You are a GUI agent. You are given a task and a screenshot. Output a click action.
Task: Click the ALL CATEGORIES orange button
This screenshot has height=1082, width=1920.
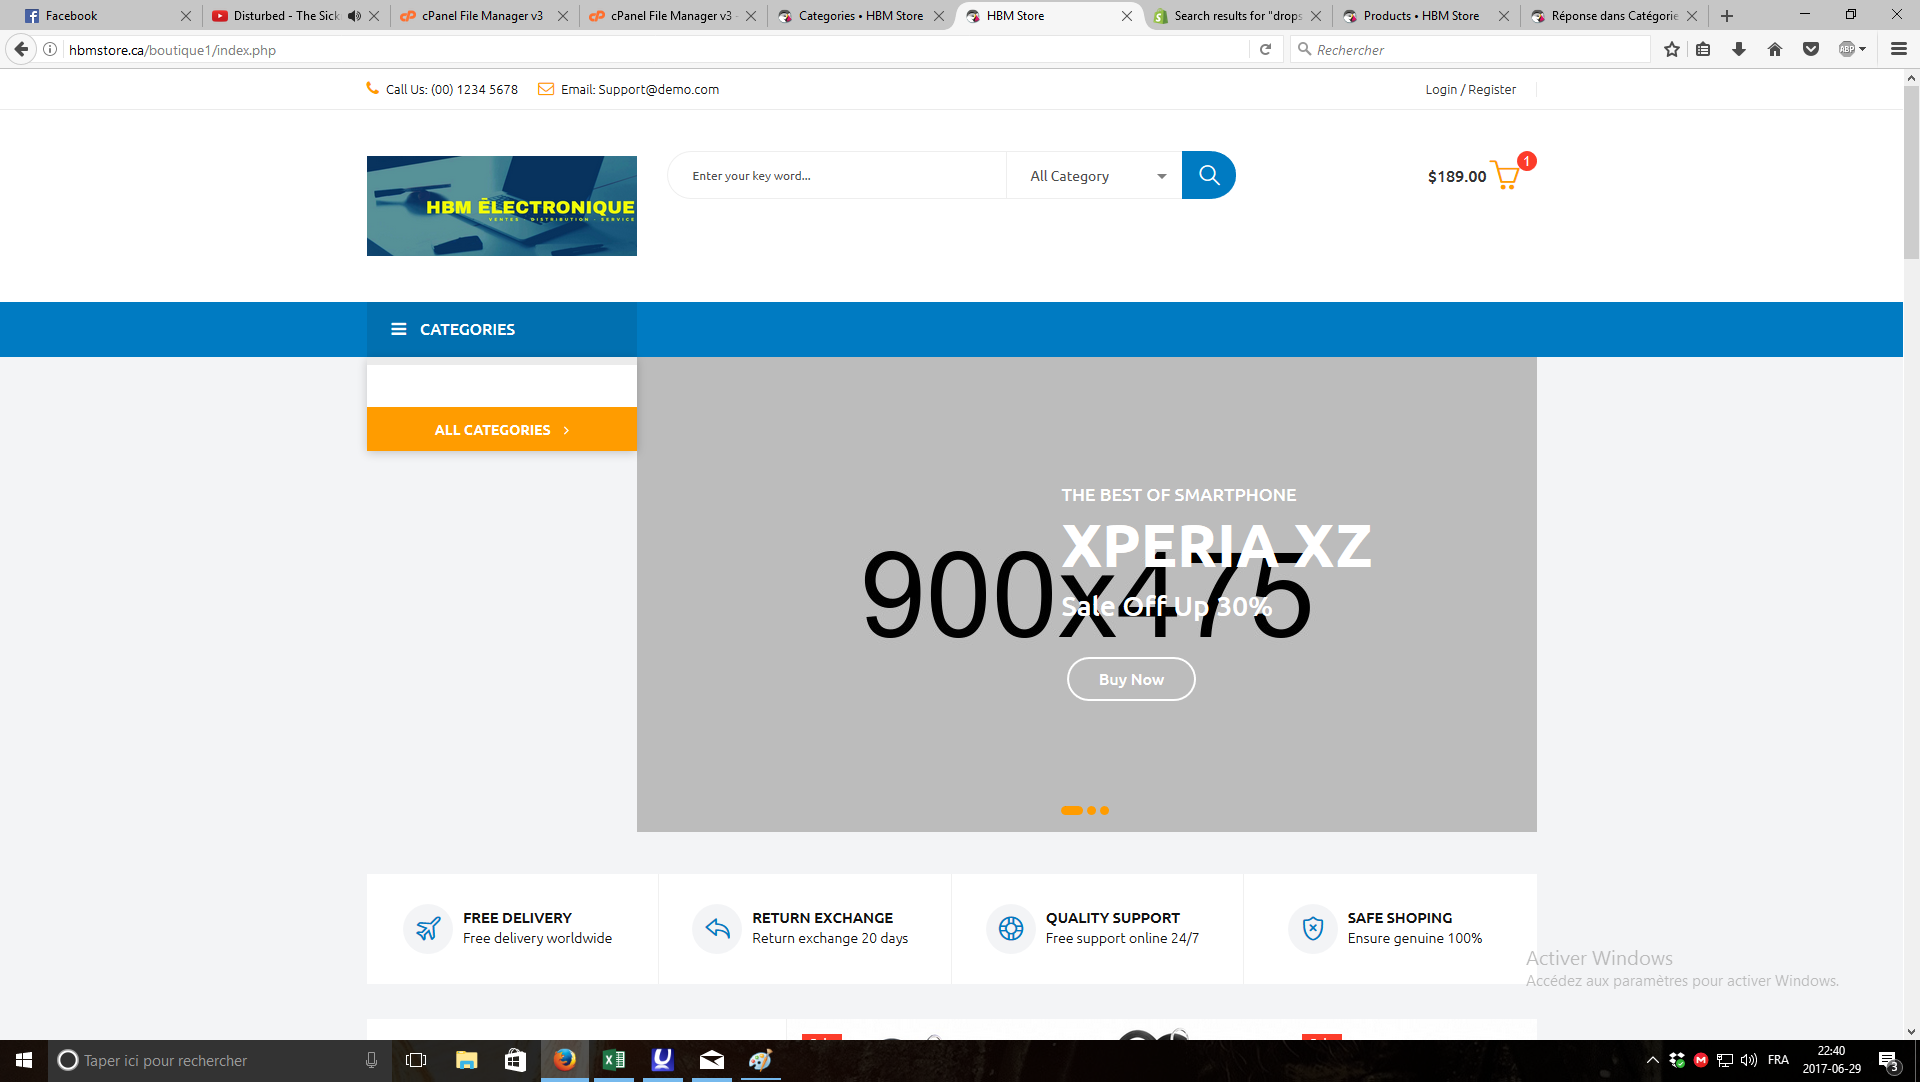point(501,429)
